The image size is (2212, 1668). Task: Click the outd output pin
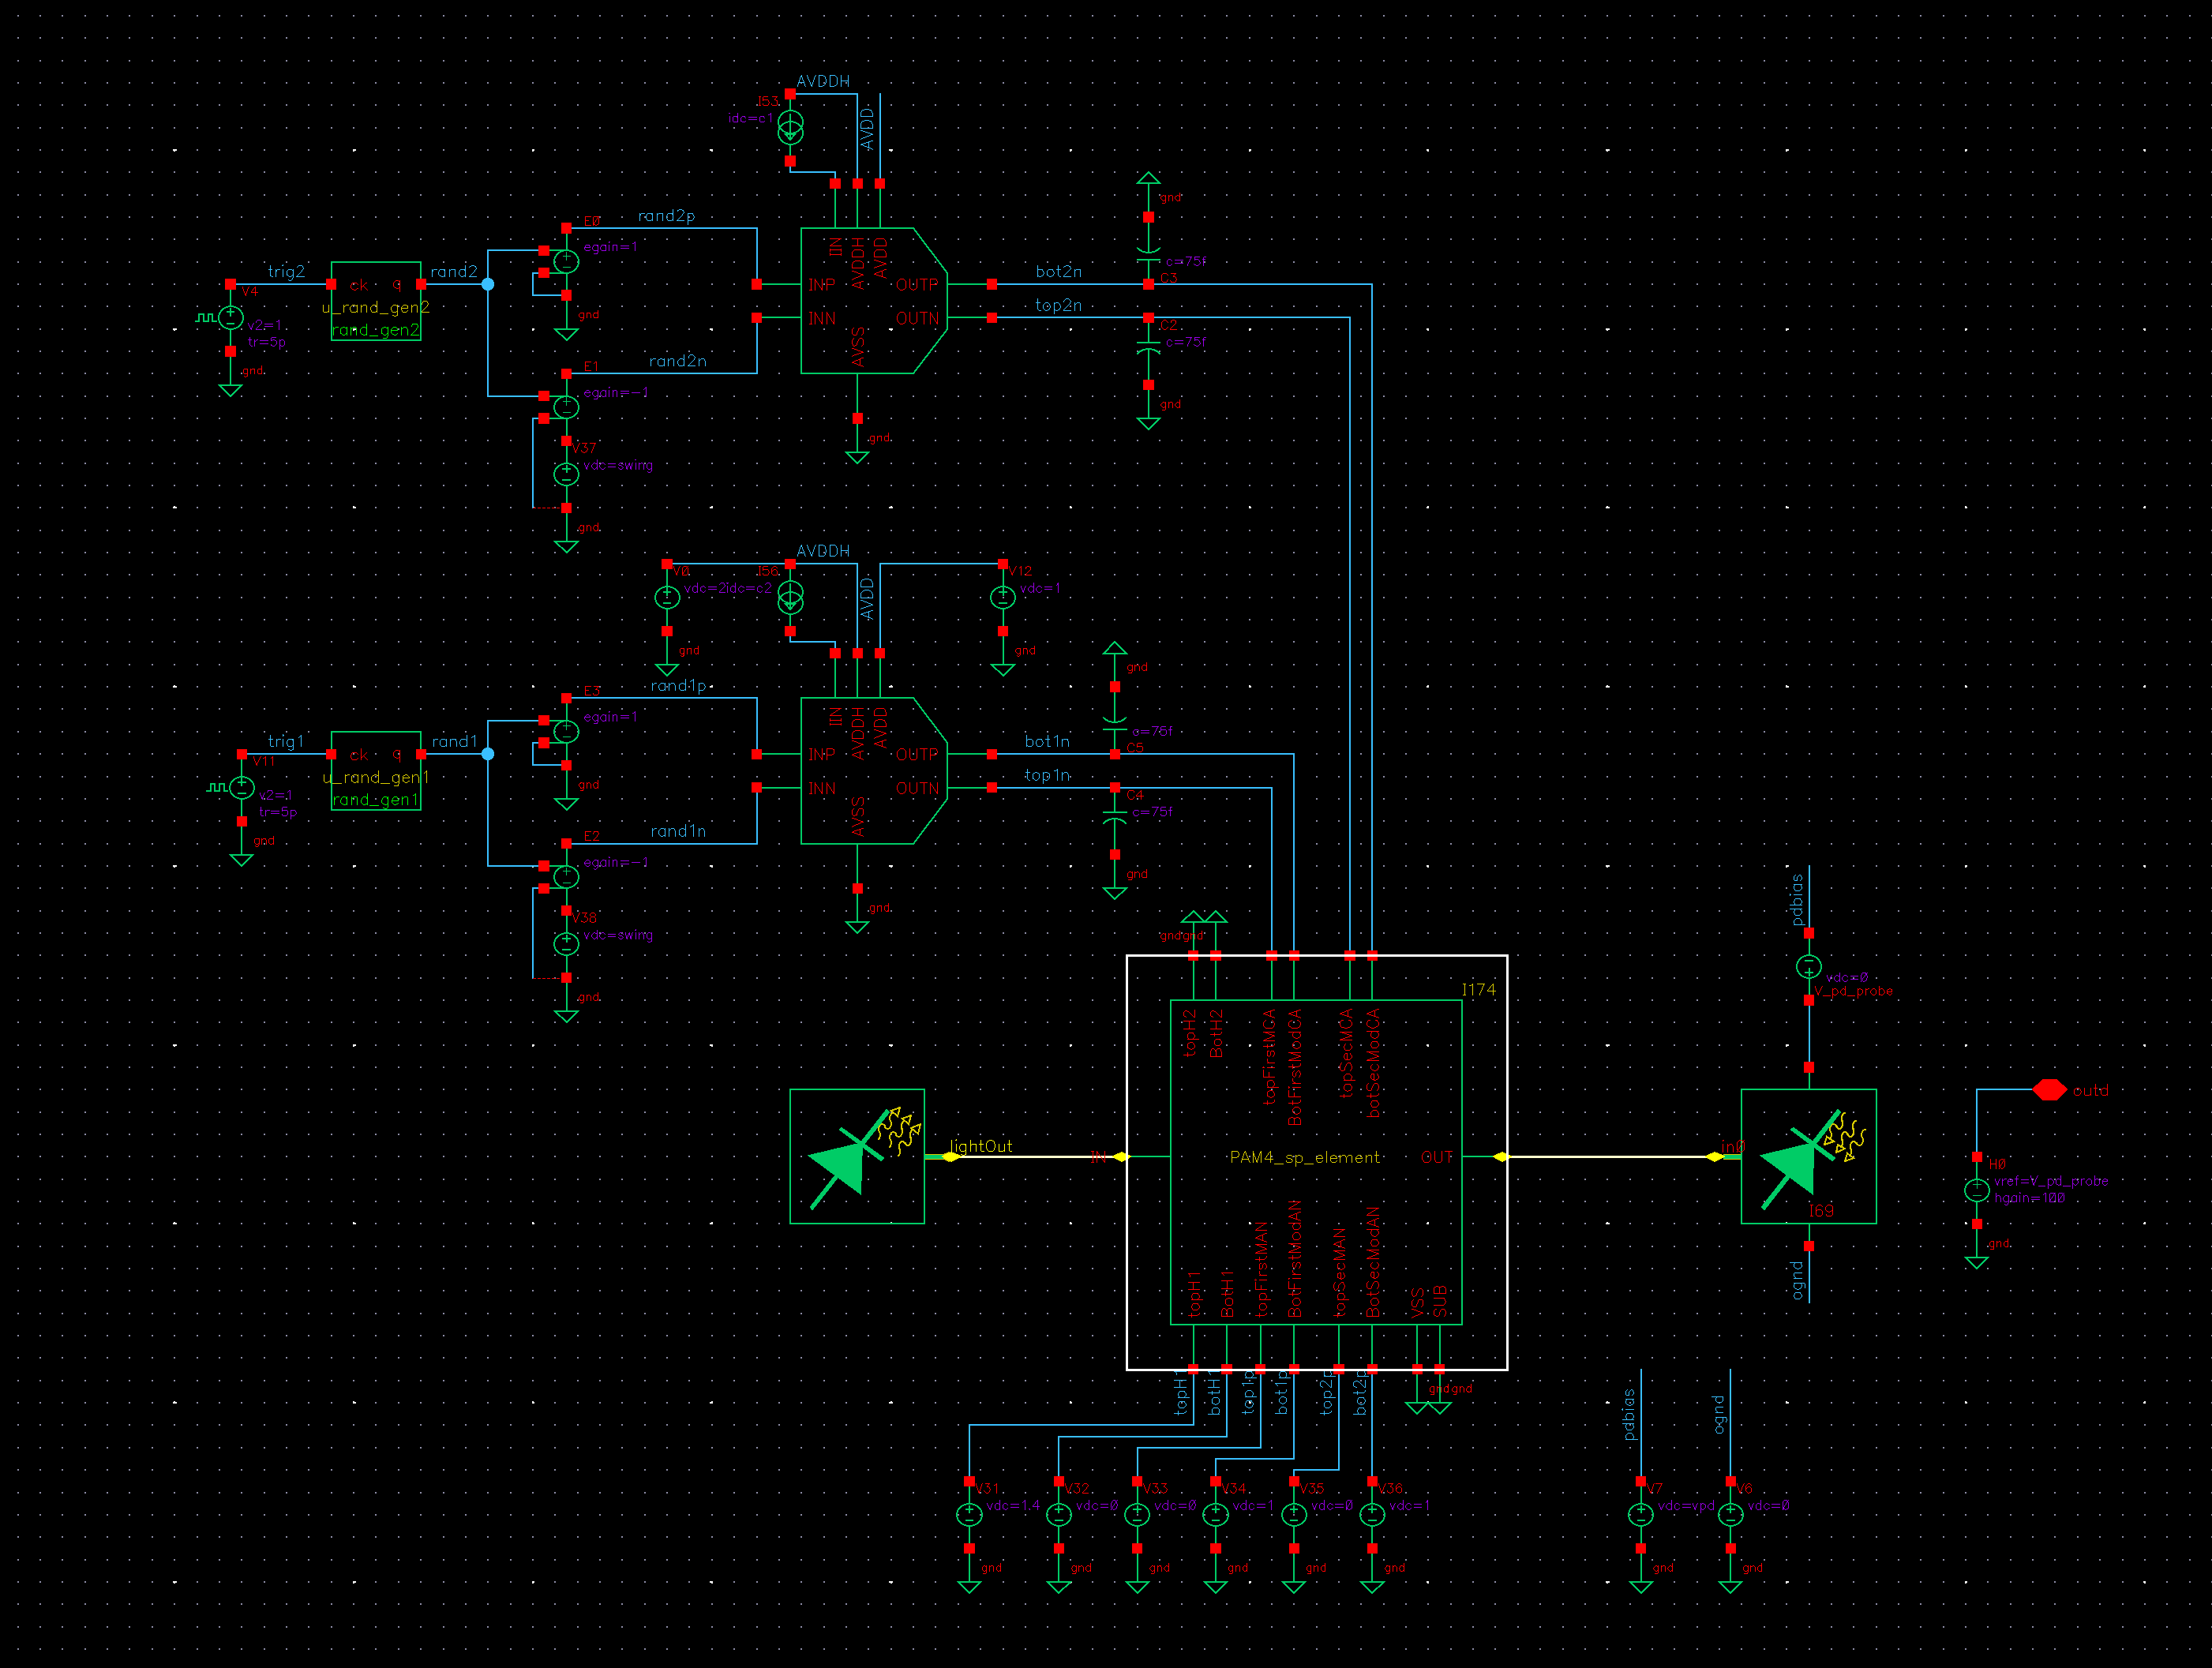2049,1090
